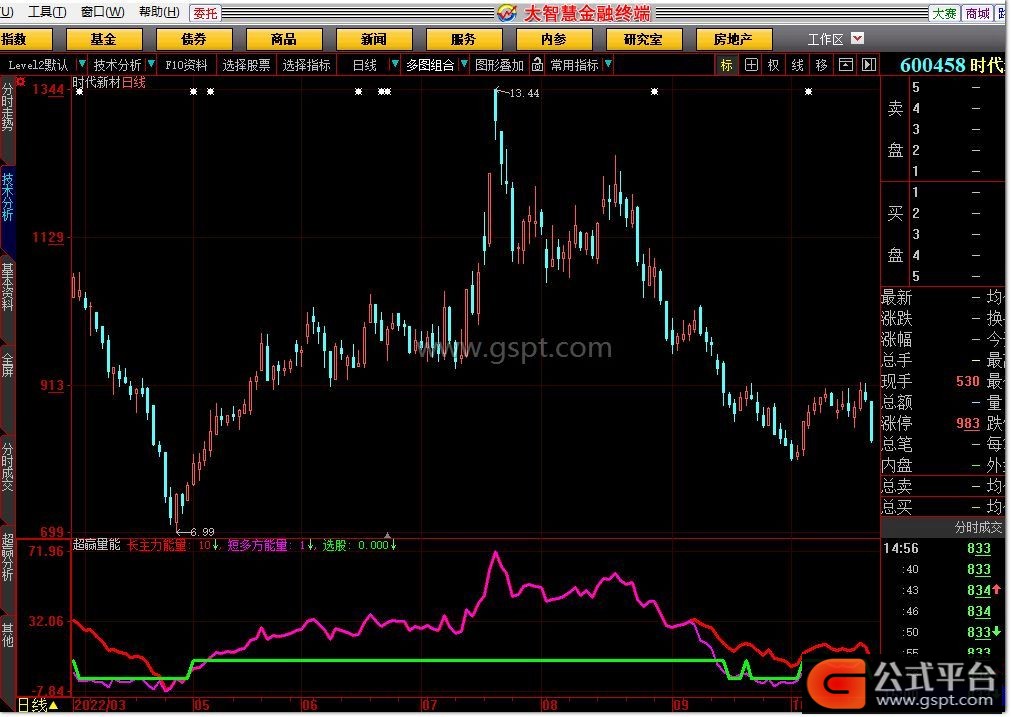This screenshot has height=717, width=1012.
Task: Select the 服务 yellow tab
Action: (463, 39)
